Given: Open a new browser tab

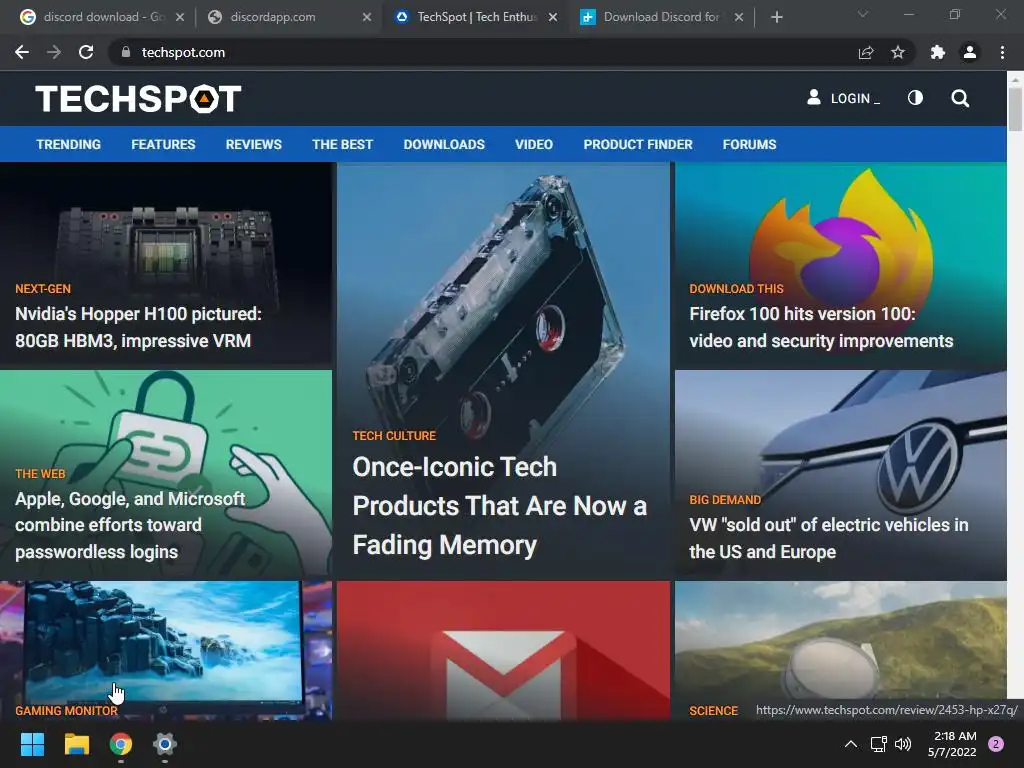Looking at the screenshot, I should pyautogui.click(x=776, y=17).
